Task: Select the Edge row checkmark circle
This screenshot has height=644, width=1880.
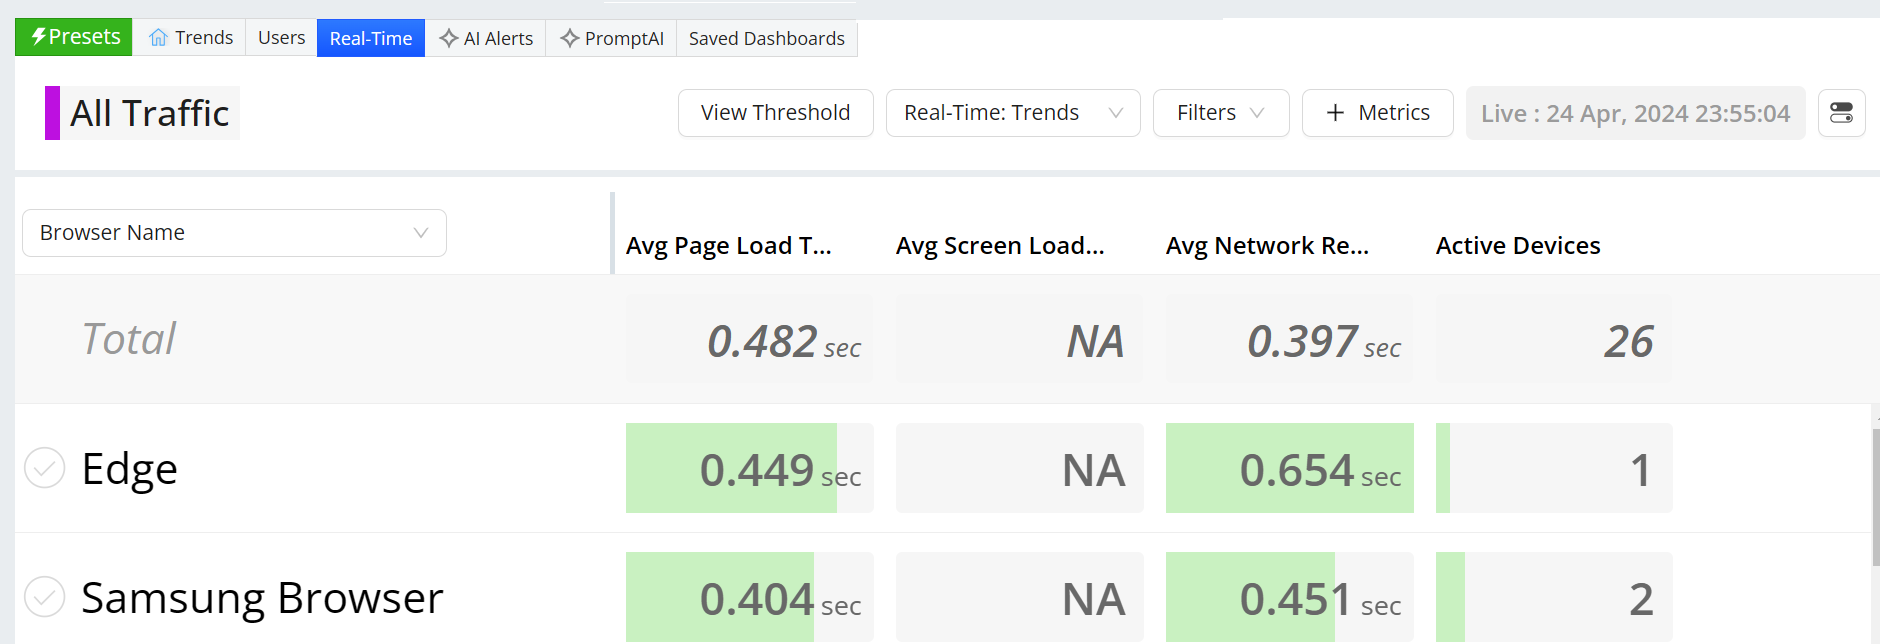Action: click(45, 468)
